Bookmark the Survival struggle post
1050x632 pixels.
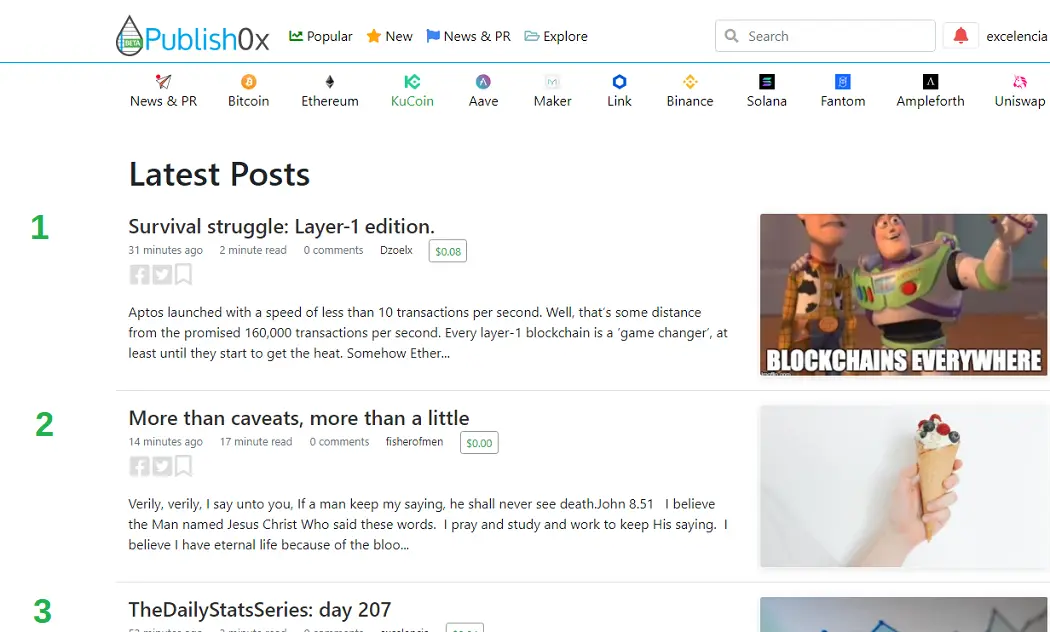[183, 274]
